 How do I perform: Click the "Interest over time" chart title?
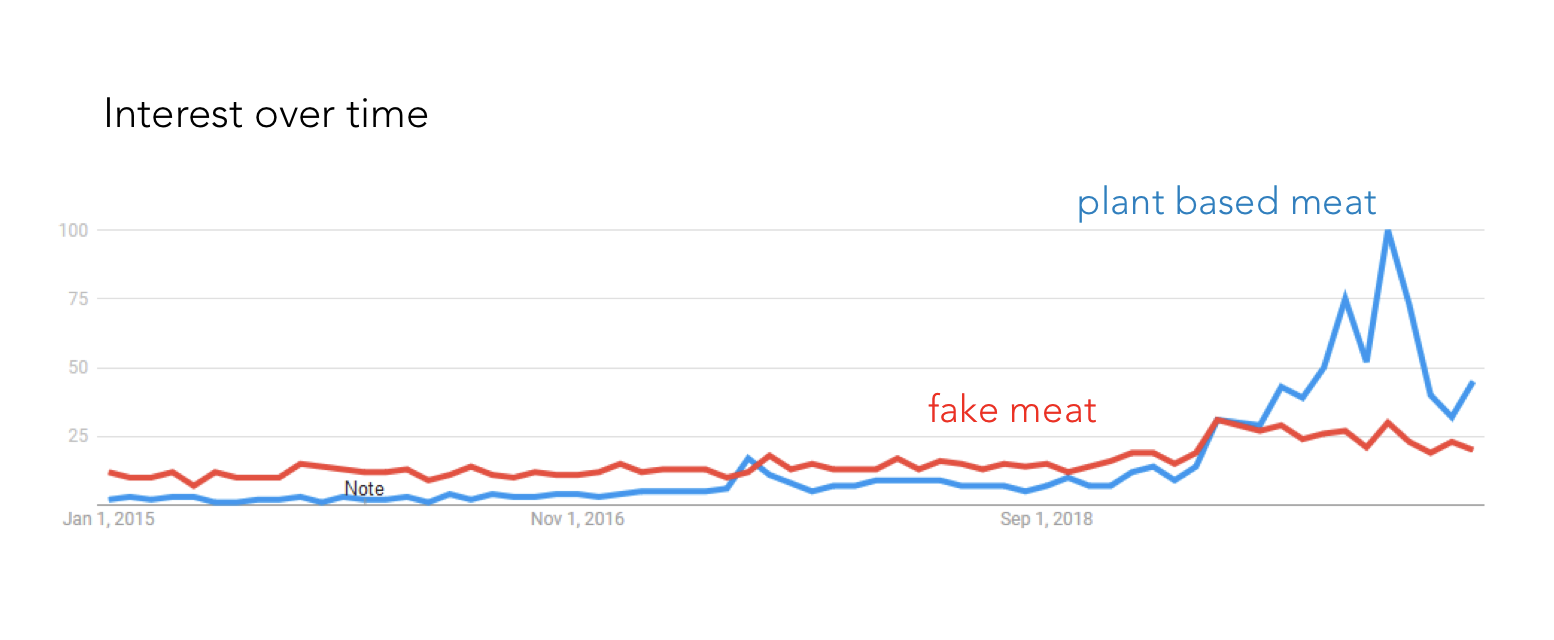coord(266,115)
